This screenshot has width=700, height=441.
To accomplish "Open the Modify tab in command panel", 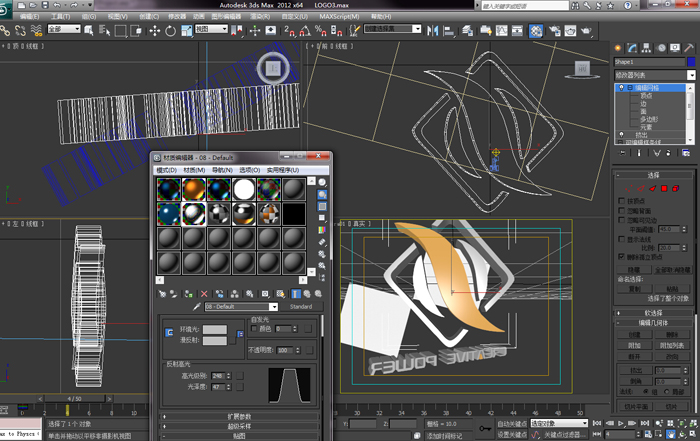I will 632,47.
